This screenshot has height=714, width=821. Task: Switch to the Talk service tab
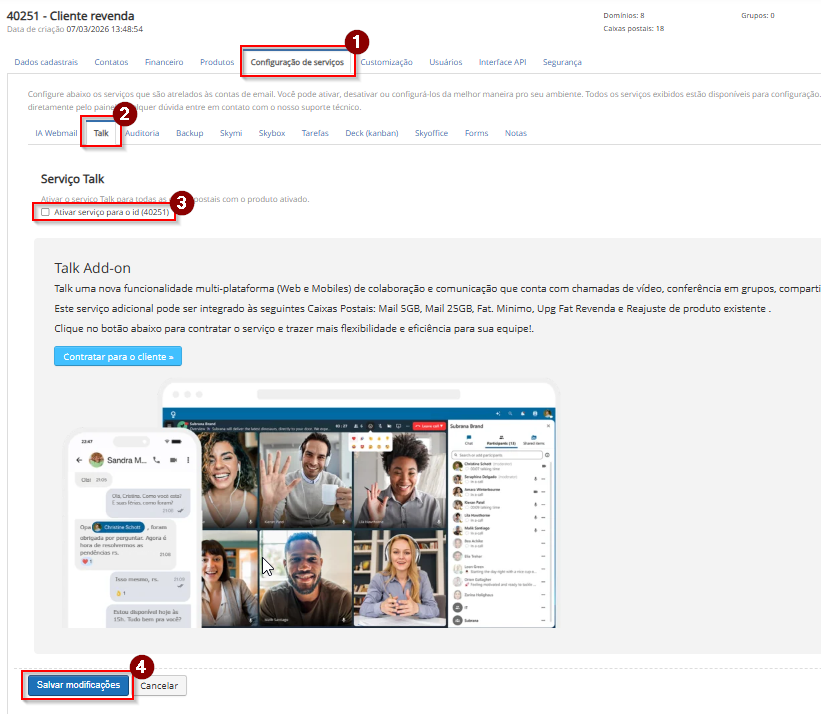click(x=101, y=133)
